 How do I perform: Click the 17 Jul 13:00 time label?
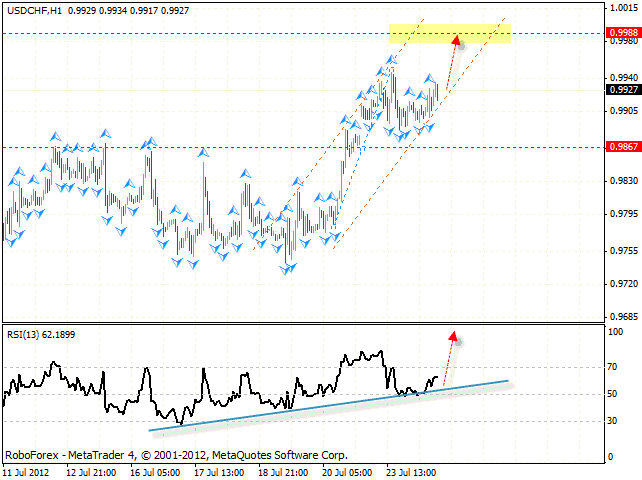tap(219, 473)
